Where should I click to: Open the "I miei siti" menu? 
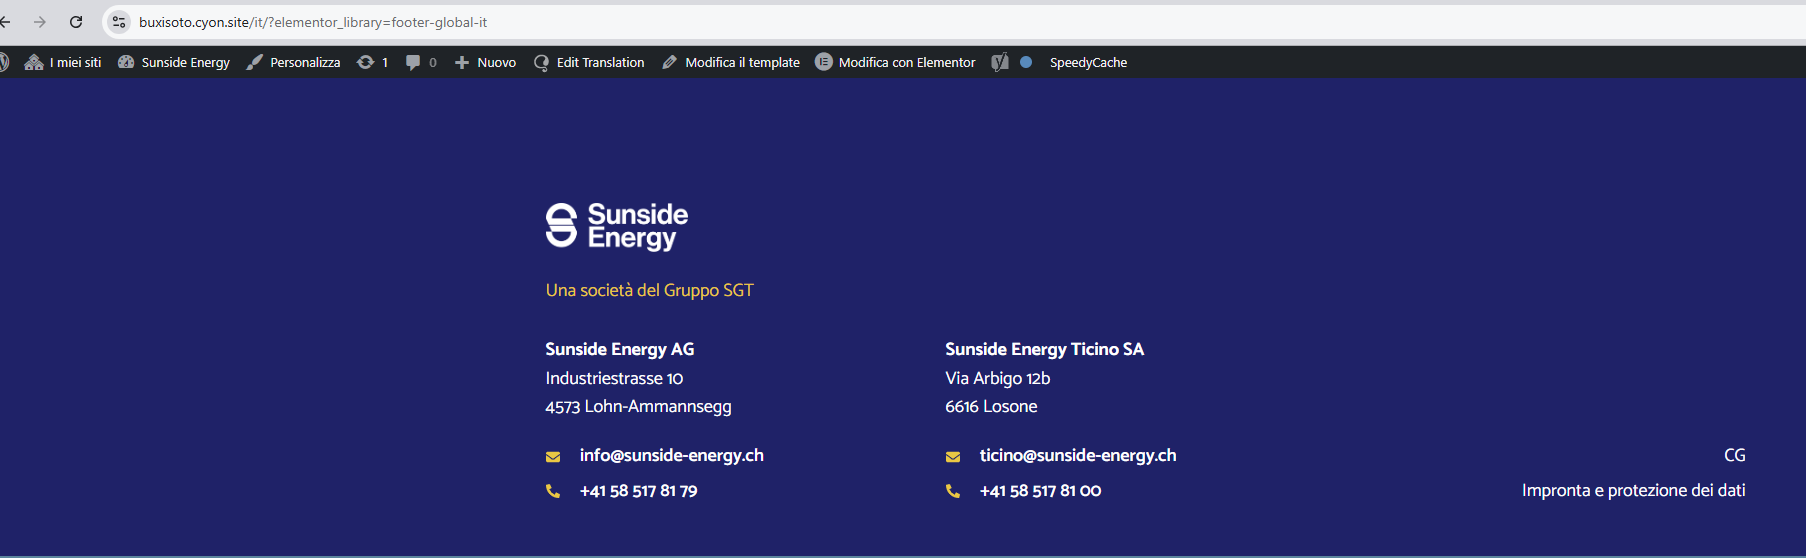[63, 62]
